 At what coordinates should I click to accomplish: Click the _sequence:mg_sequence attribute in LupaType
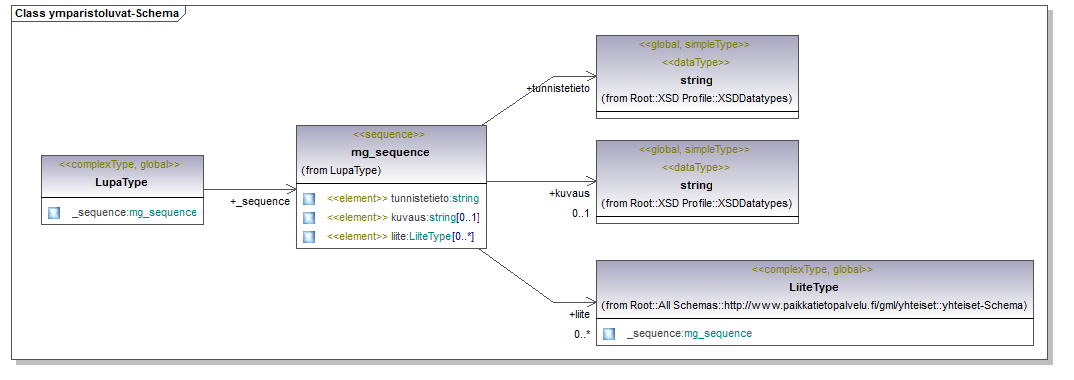[x=134, y=213]
